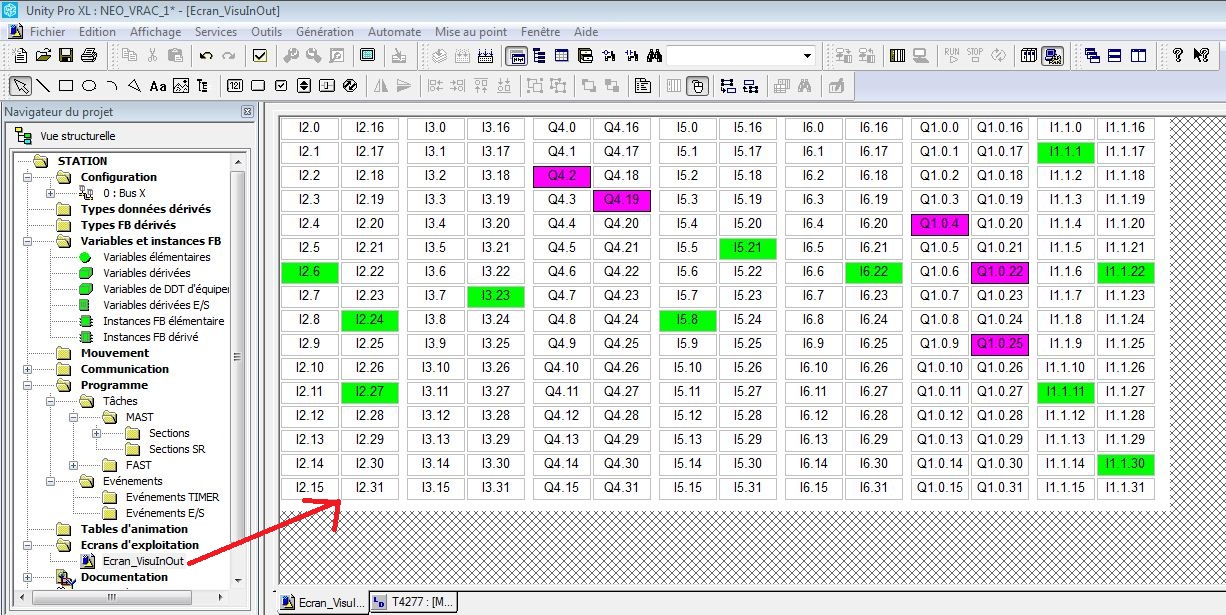The image size is (1226, 615).
Task: Expand the Sections tree node
Action: [x=96, y=433]
